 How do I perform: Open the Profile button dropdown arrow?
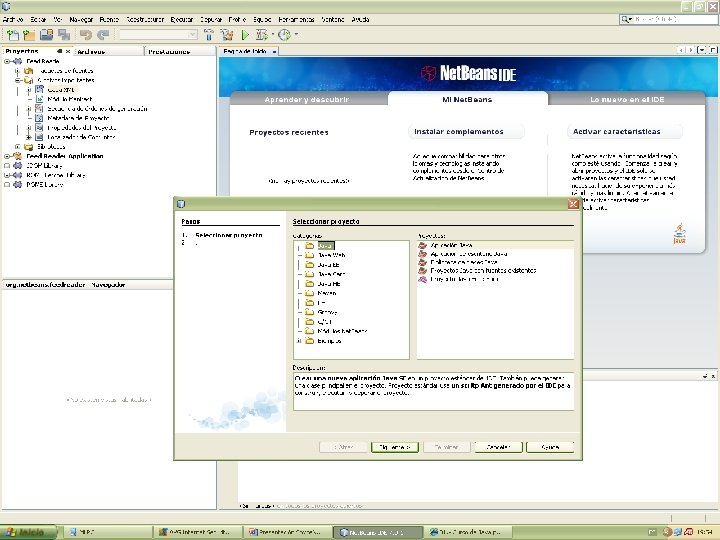296,34
